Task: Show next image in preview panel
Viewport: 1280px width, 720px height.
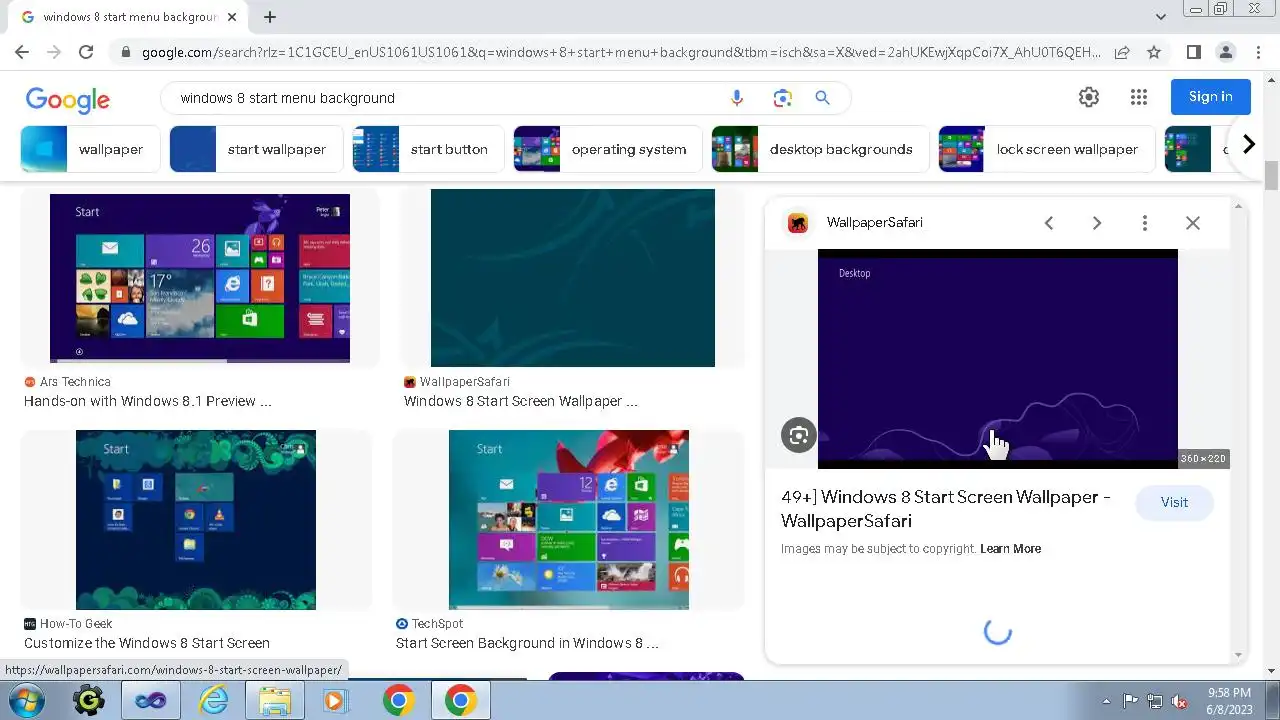Action: pyautogui.click(x=1097, y=223)
